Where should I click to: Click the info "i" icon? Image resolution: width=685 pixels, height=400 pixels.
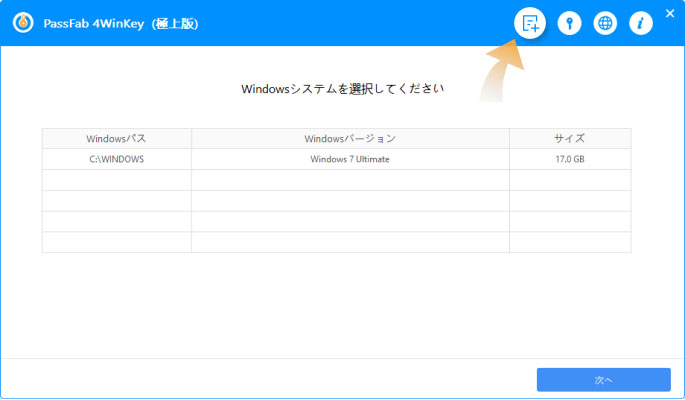(641, 23)
